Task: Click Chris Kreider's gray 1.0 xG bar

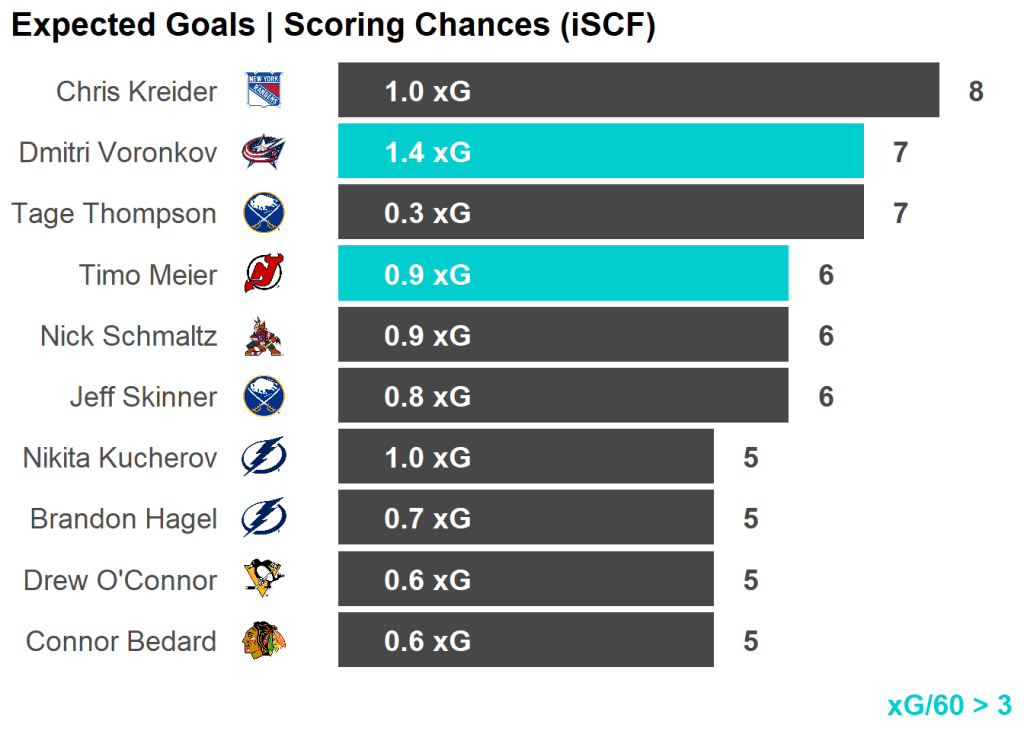Action: pos(638,91)
